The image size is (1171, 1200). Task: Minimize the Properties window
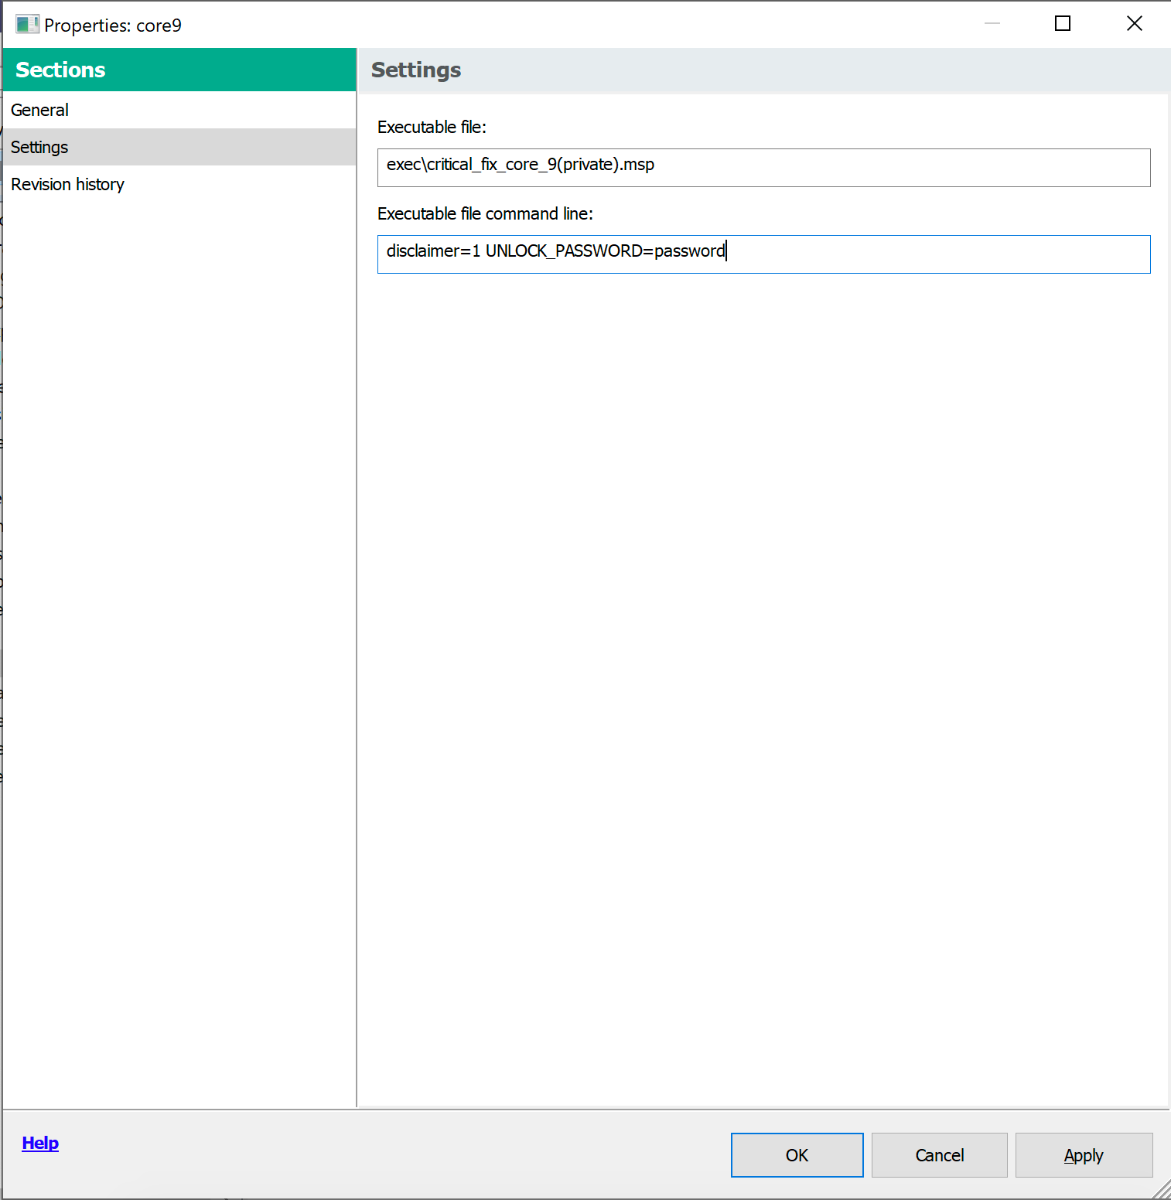pyautogui.click(x=992, y=23)
